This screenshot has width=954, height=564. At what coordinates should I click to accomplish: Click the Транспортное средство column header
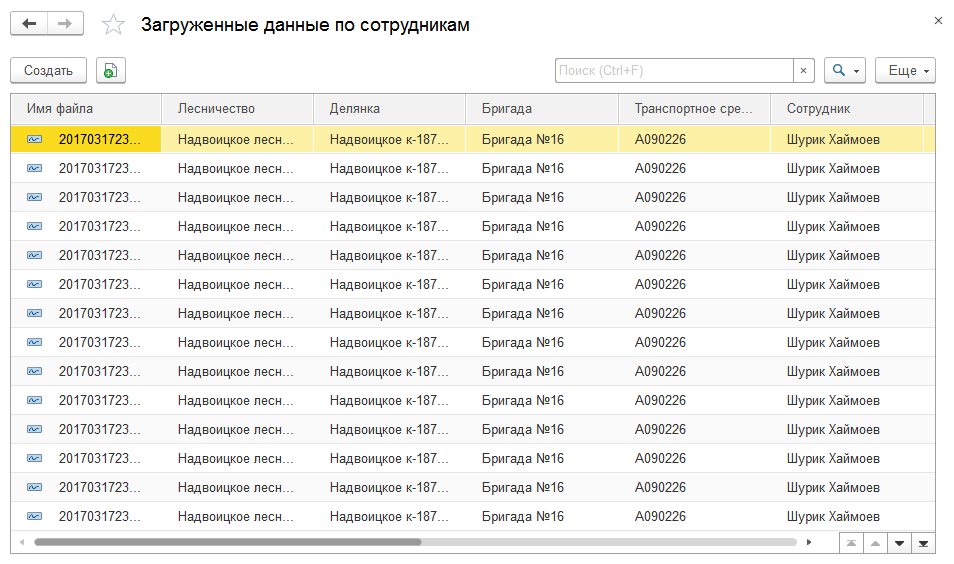(x=694, y=109)
